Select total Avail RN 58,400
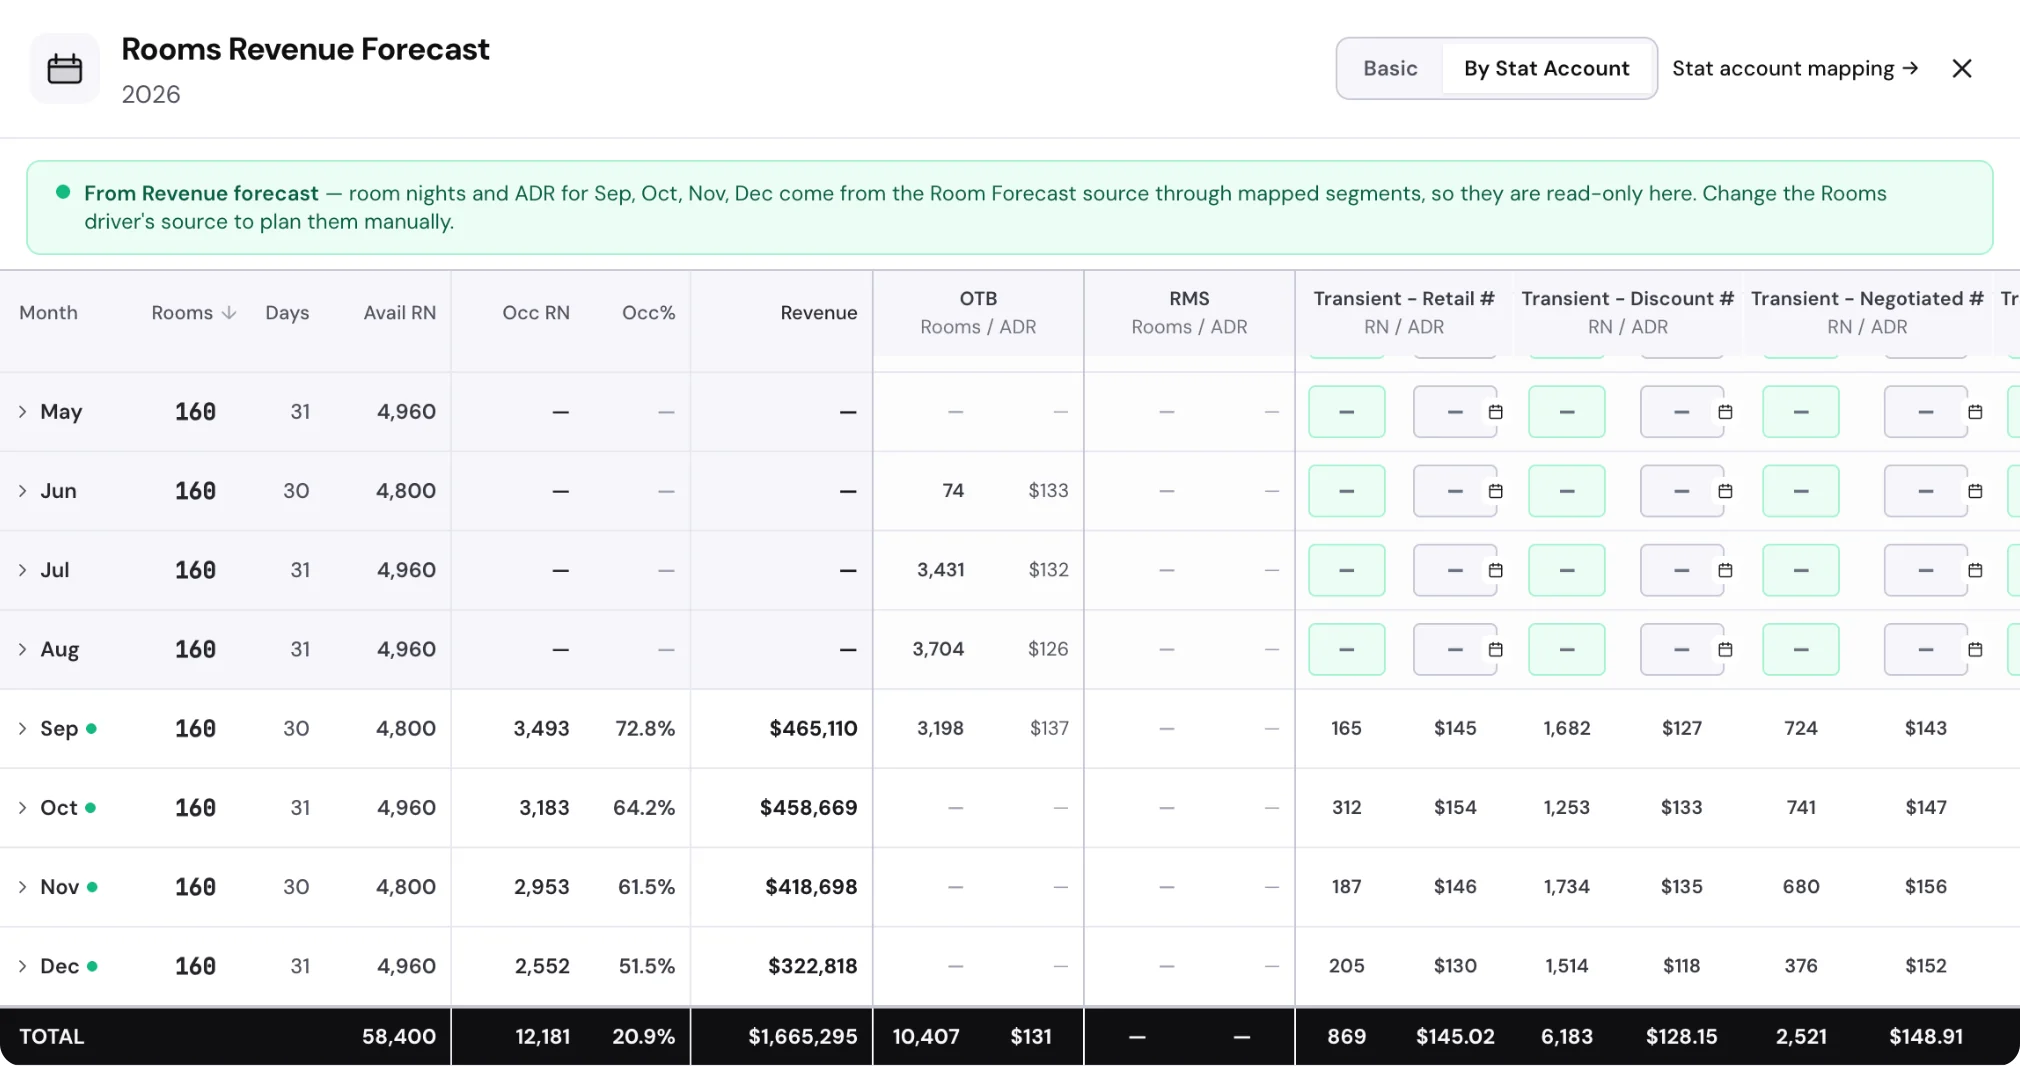The height and width of the screenshot is (1066, 2020). 399,1036
